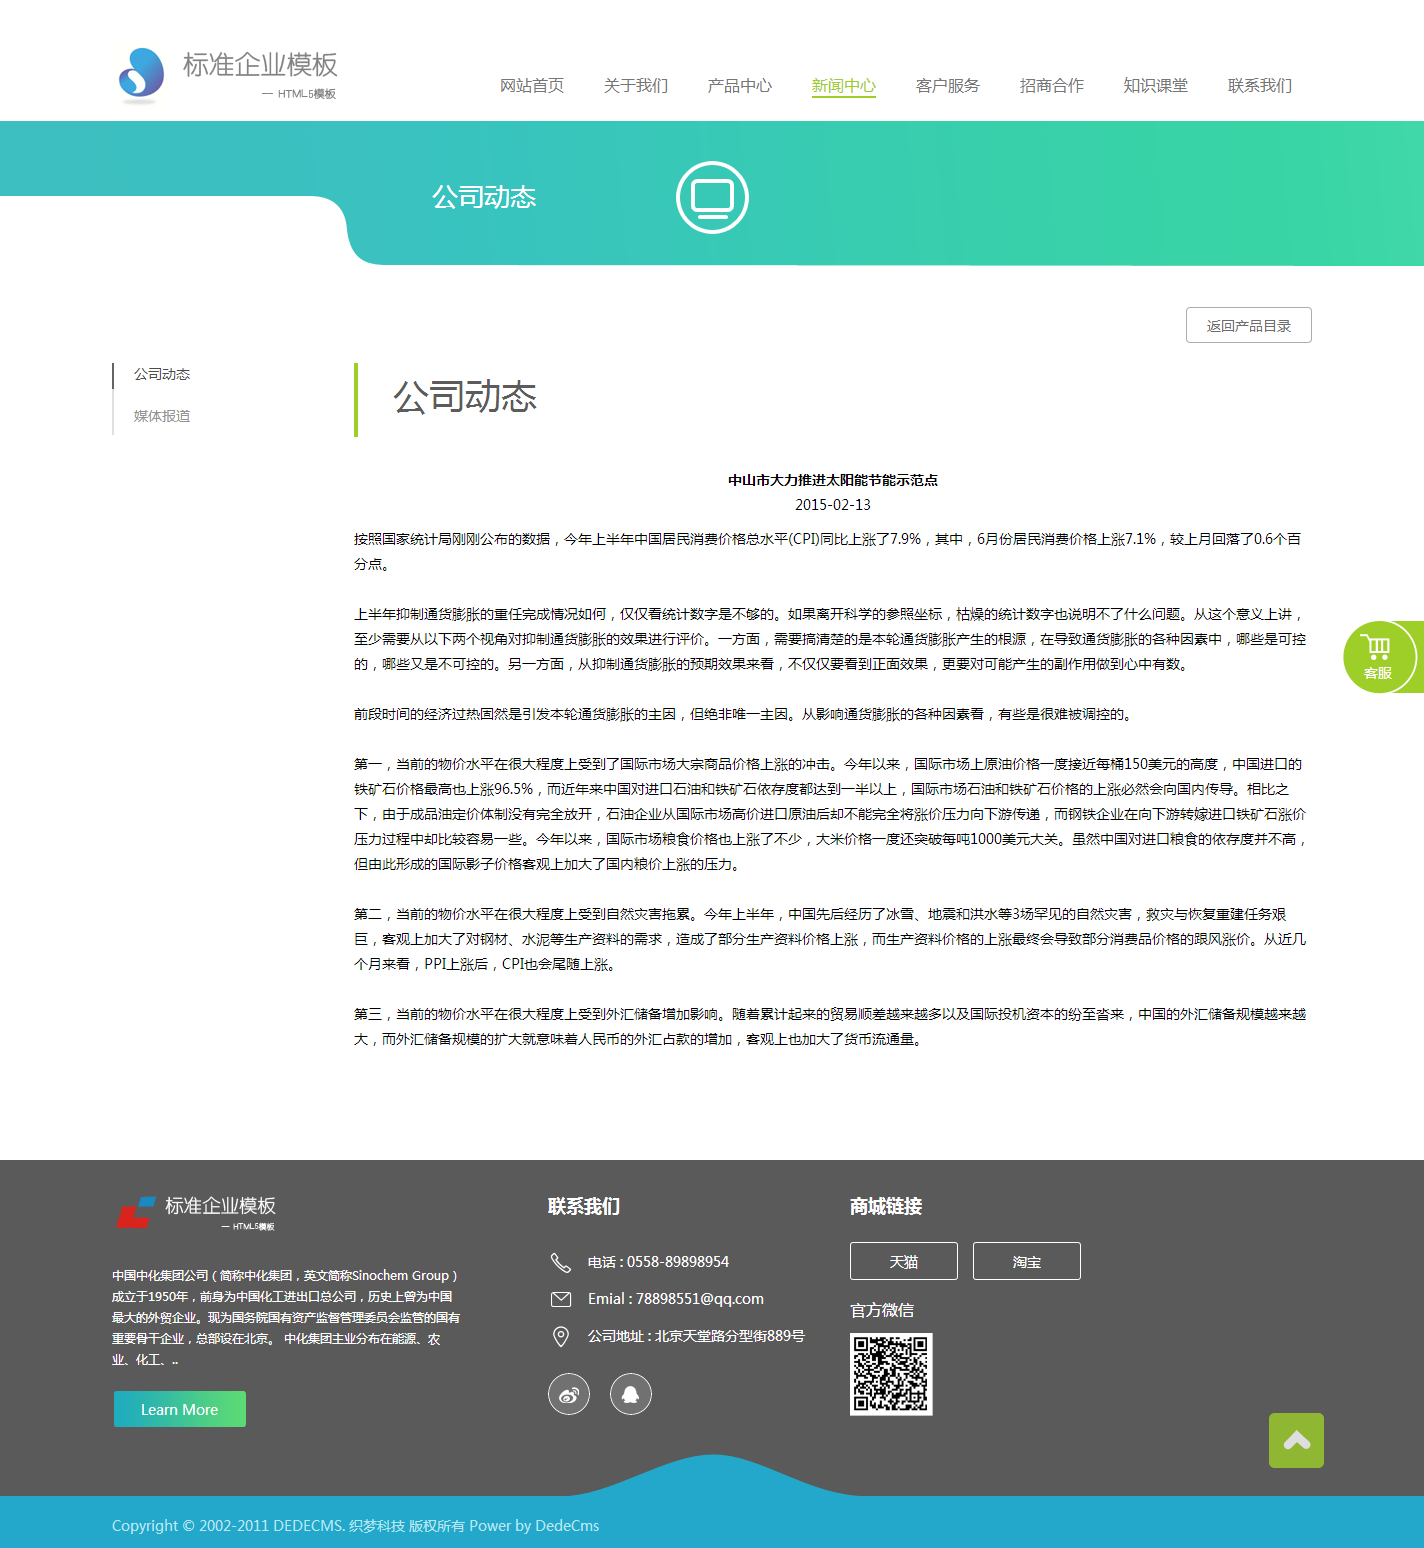Click the phone handset icon
Viewport: 1424px width, 1548px height.
click(561, 1262)
